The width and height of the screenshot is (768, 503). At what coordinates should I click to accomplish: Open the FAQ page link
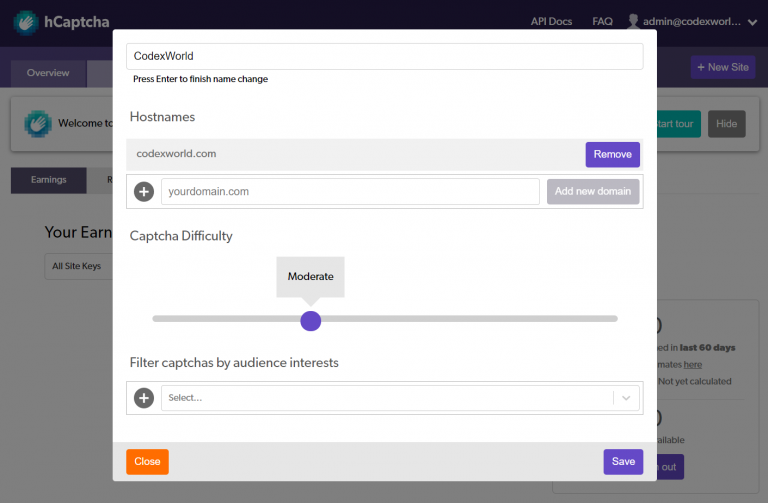click(602, 22)
